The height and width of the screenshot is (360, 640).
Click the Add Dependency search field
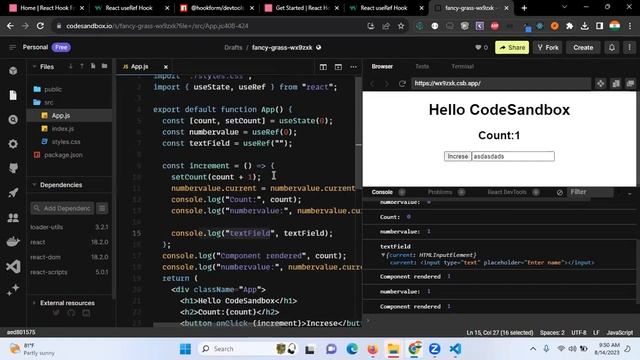pyautogui.click(x=62, y=209)
